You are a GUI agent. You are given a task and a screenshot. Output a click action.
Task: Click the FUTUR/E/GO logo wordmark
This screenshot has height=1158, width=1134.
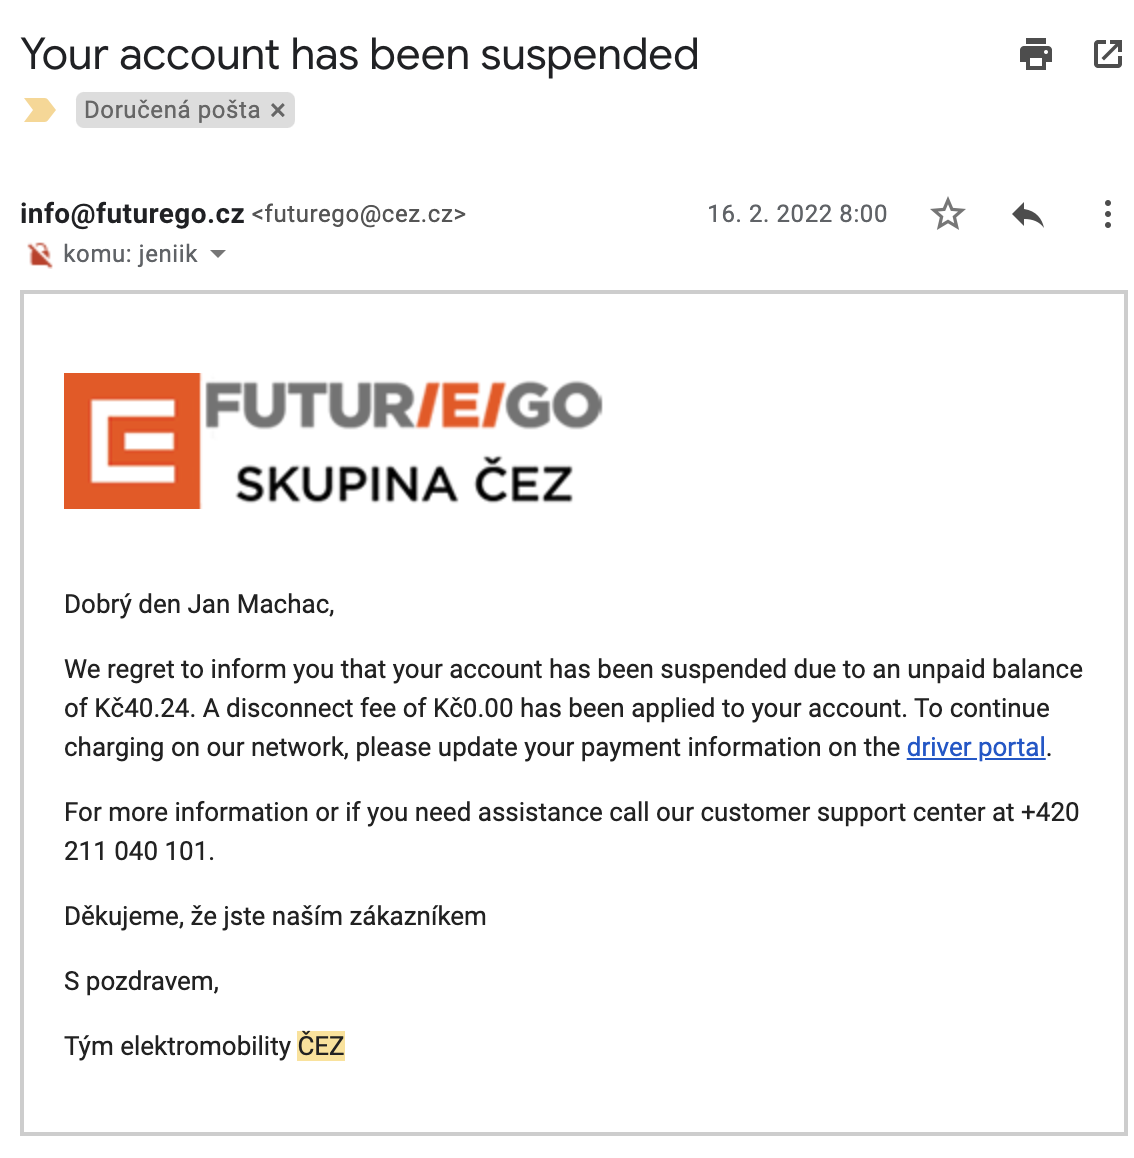pos(403,406)
